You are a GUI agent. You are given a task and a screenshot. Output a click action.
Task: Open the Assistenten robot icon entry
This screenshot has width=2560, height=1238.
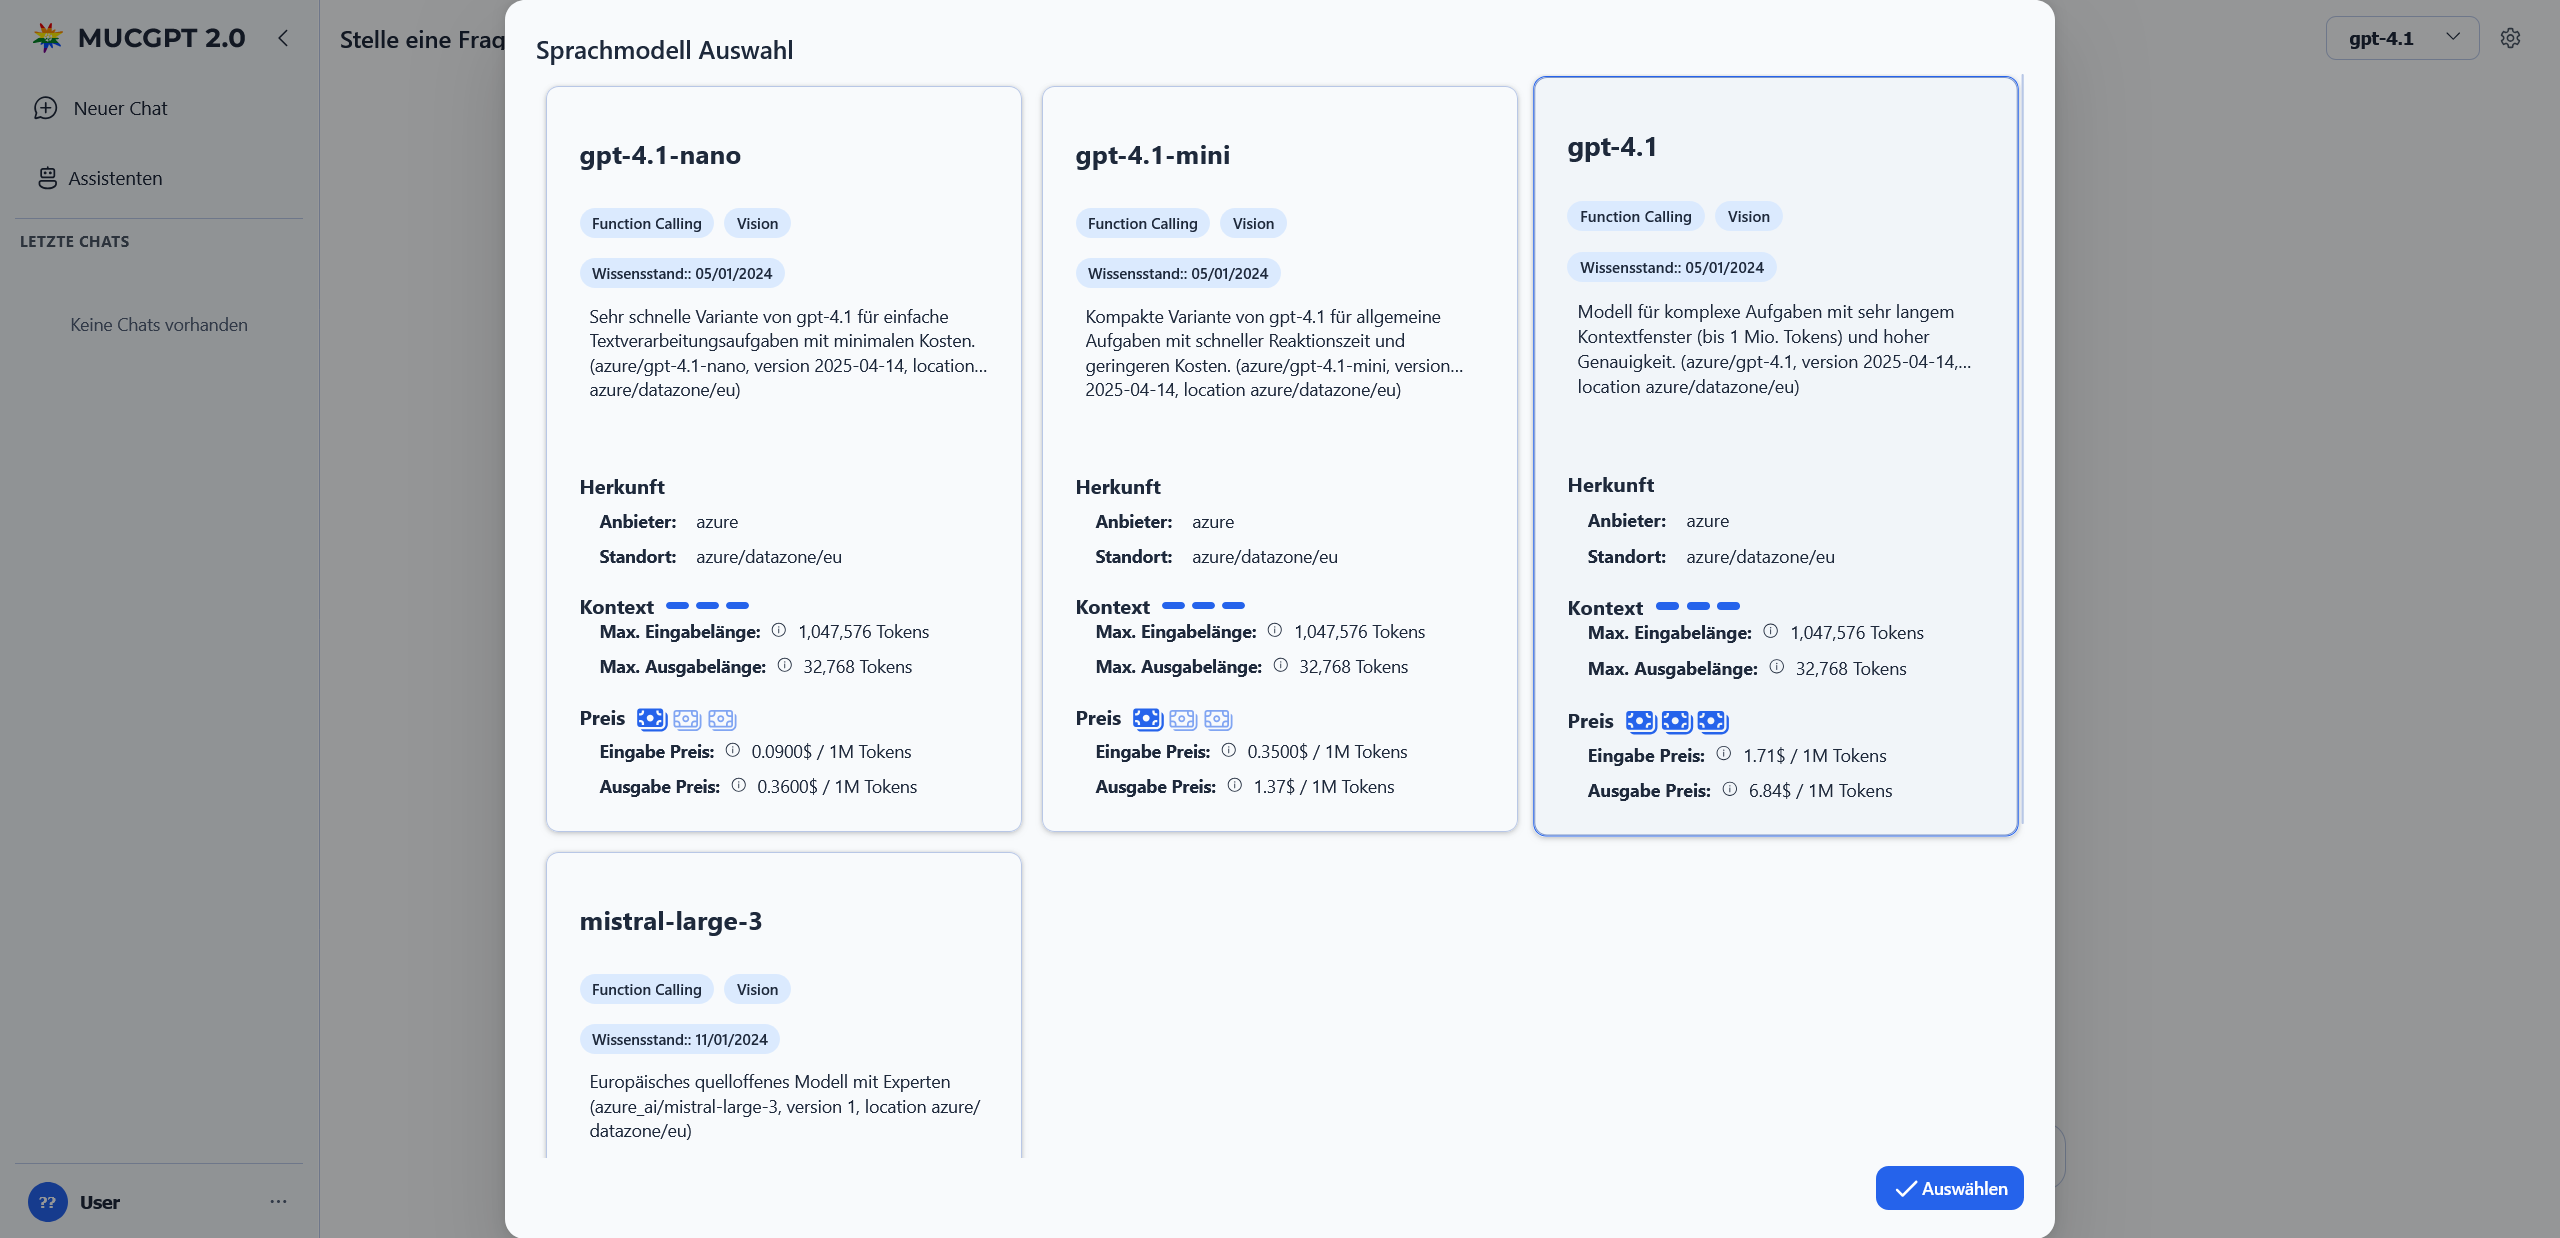(47, 178)
